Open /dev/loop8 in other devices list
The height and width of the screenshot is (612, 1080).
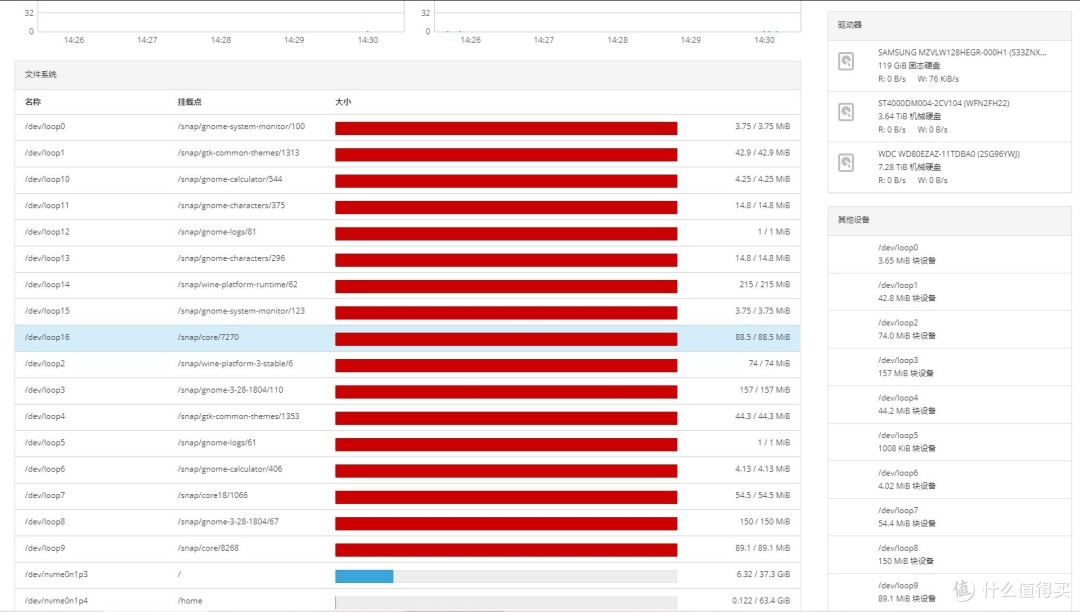949,554
